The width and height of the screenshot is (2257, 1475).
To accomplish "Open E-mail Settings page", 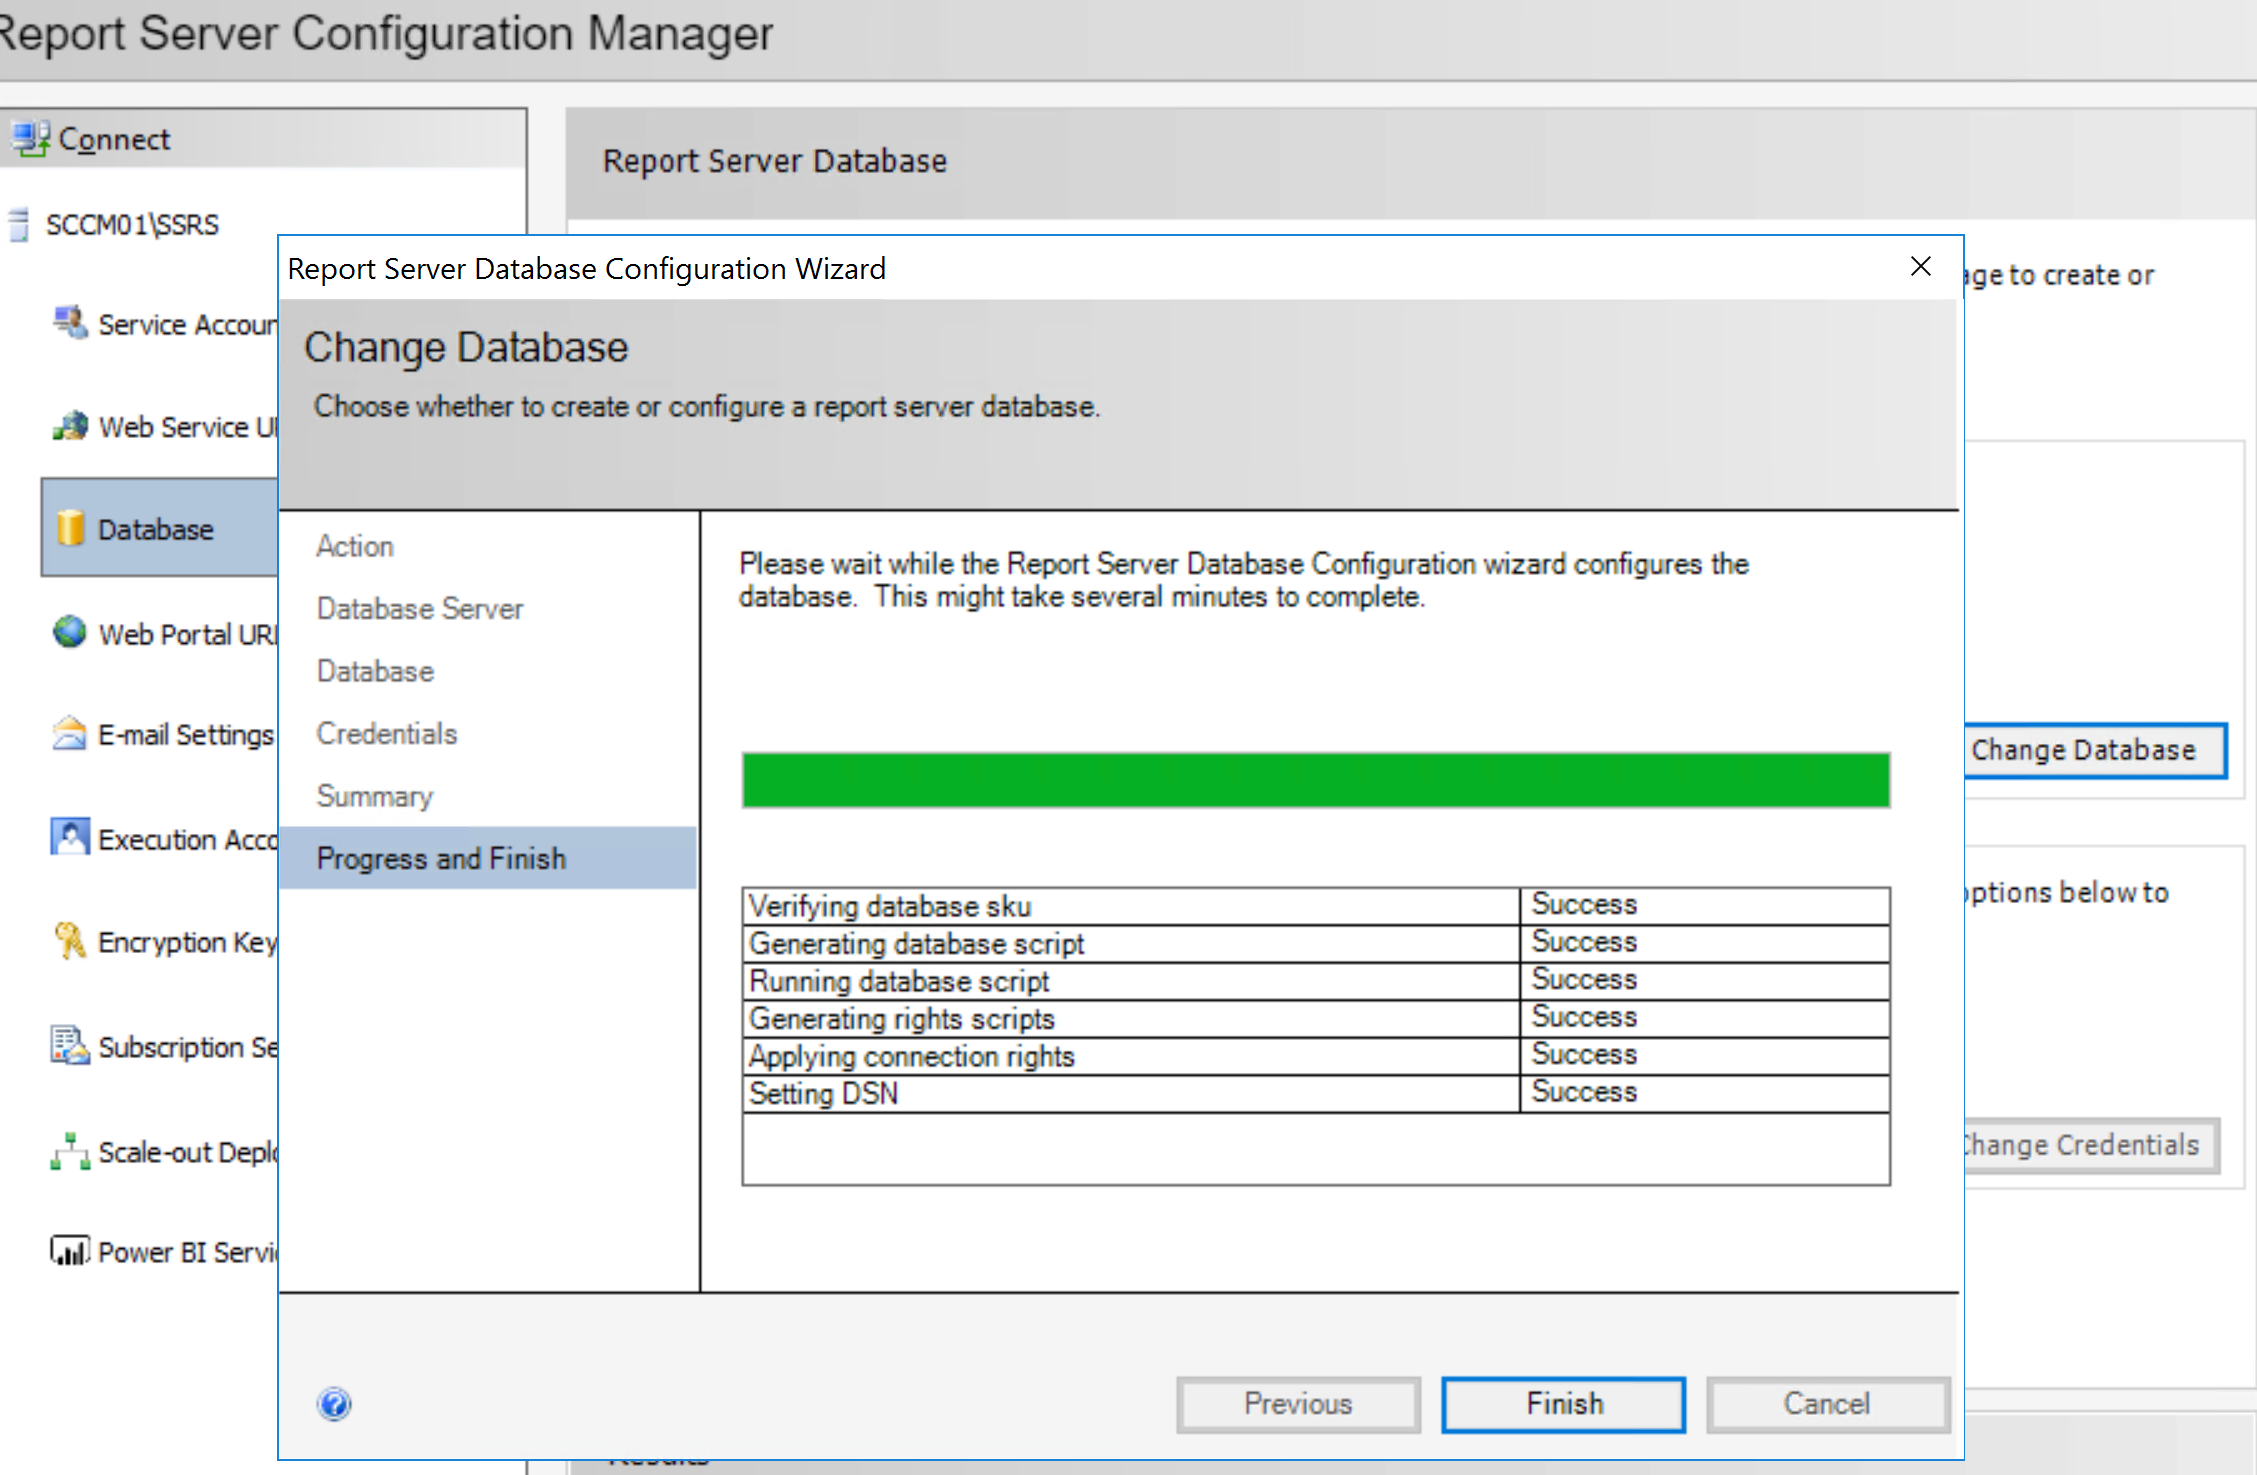I will coord(170,733).
